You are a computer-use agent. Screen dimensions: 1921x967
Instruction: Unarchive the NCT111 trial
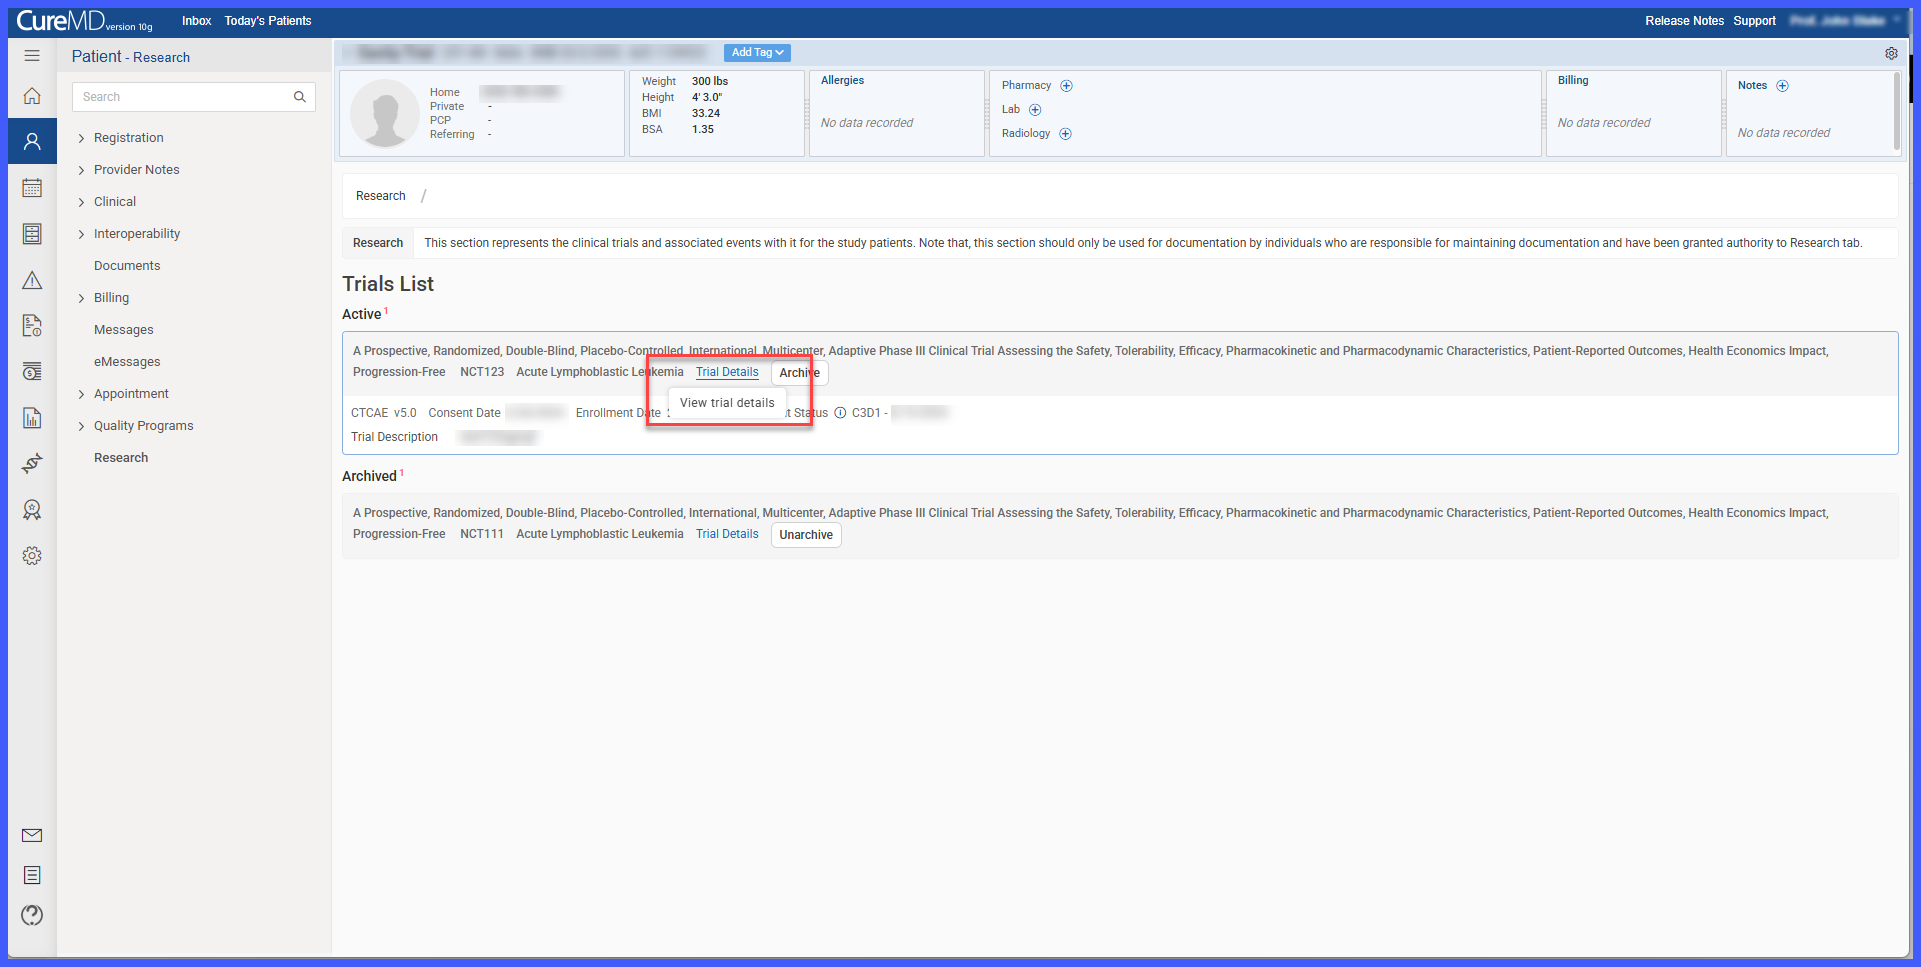(x=806, y=535)
